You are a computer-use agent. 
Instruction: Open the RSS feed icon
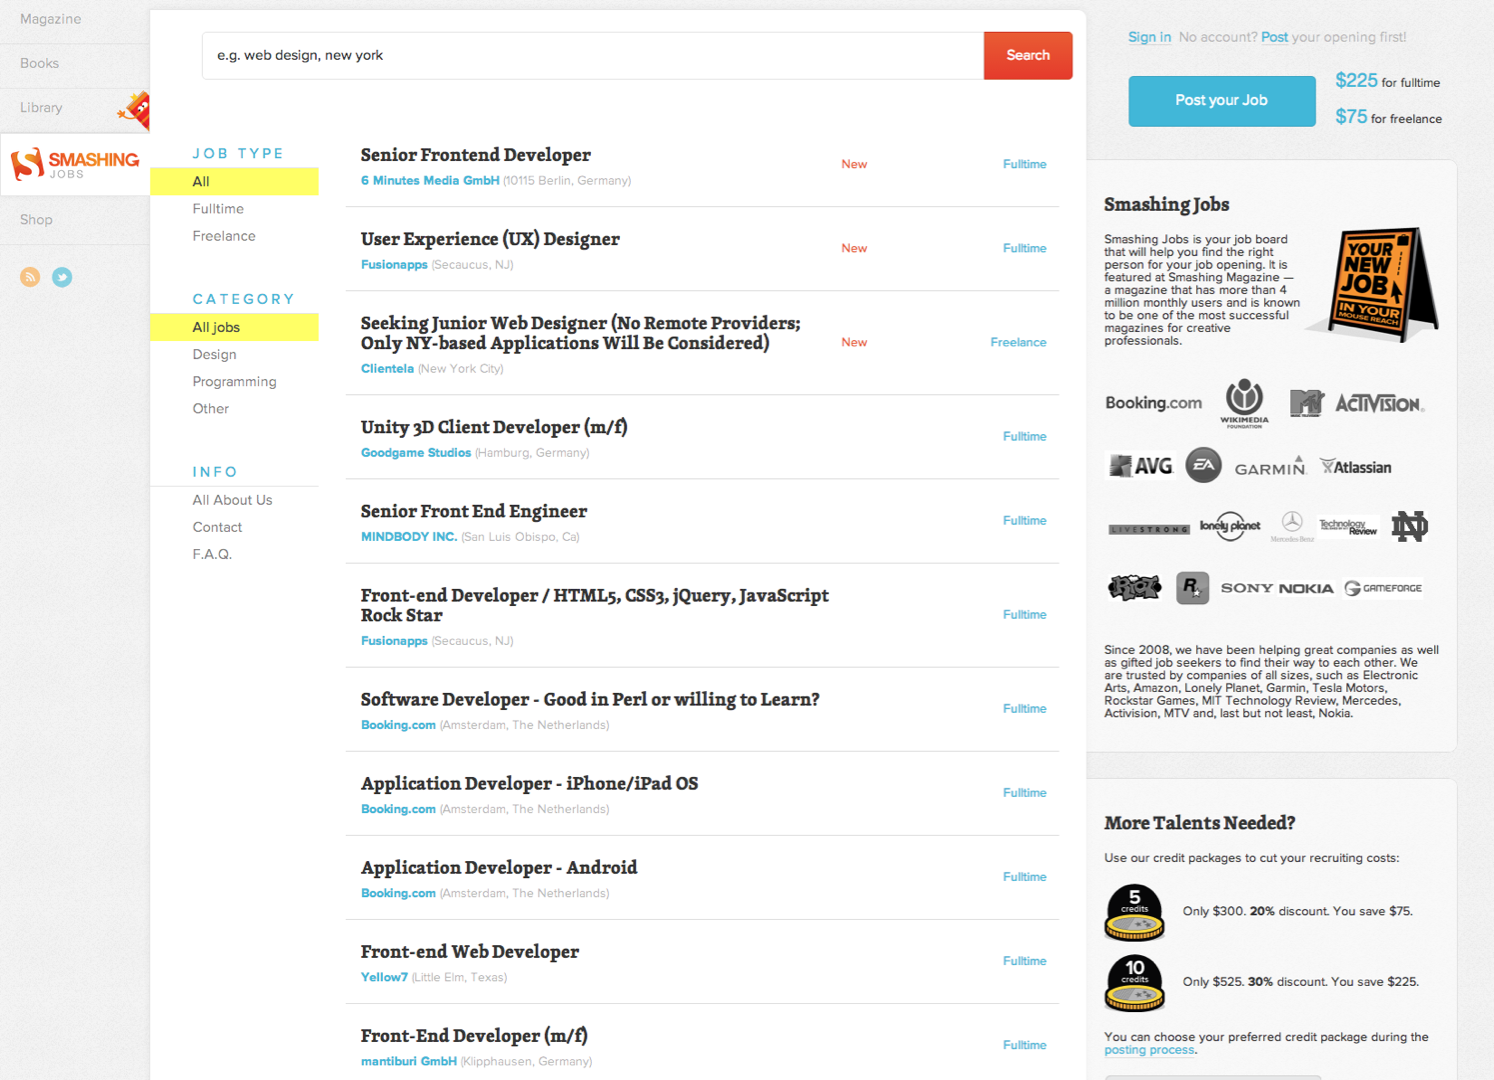click(x=30, y=277)
